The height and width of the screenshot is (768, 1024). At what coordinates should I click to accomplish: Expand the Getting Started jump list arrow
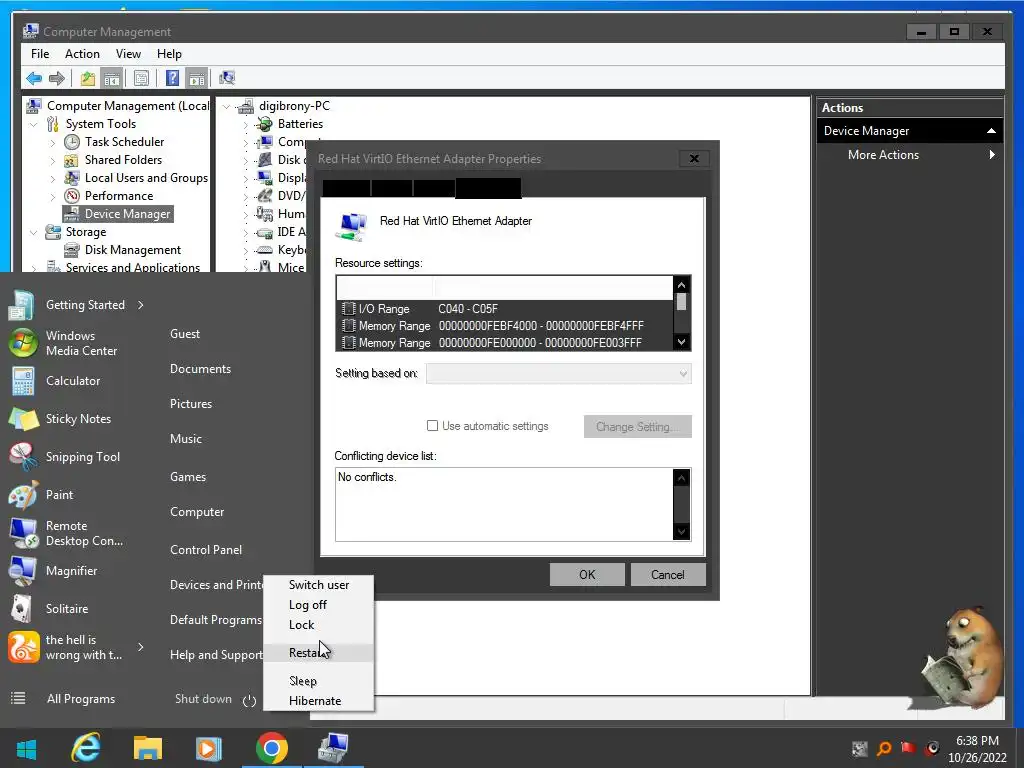pyautogui.click(x=140, y=305)
